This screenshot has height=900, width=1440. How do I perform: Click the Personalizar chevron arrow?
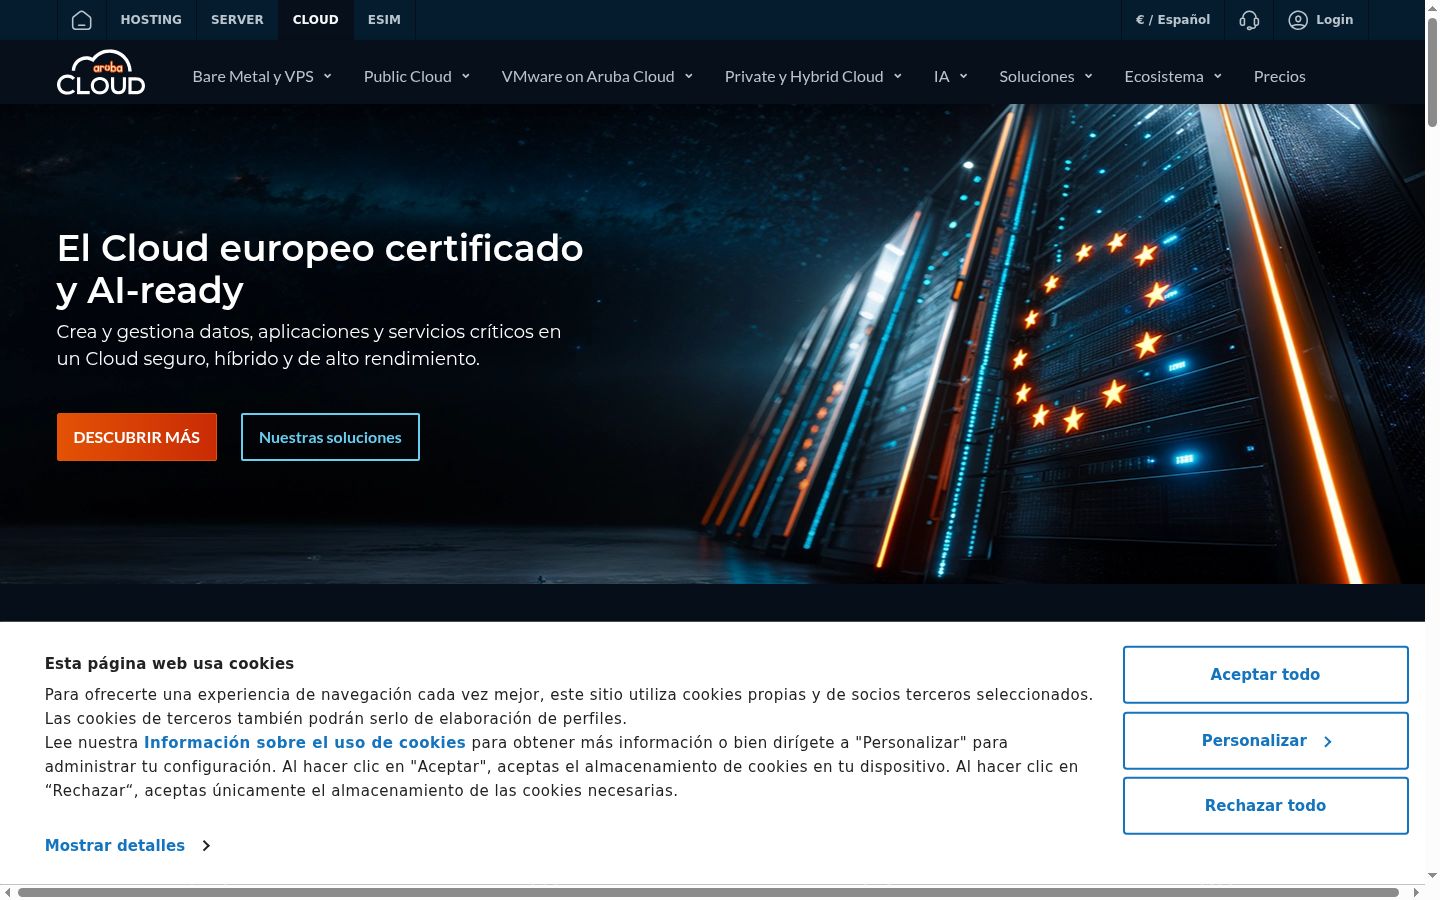1328,741
